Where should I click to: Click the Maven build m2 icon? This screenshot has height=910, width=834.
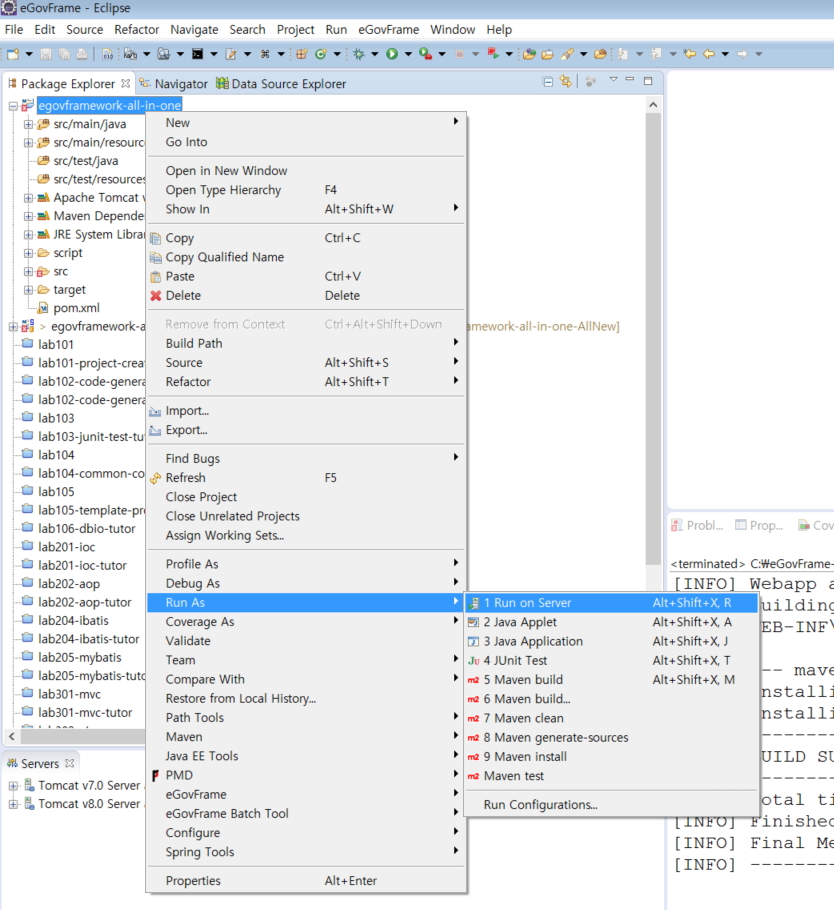tap(474, 680)
